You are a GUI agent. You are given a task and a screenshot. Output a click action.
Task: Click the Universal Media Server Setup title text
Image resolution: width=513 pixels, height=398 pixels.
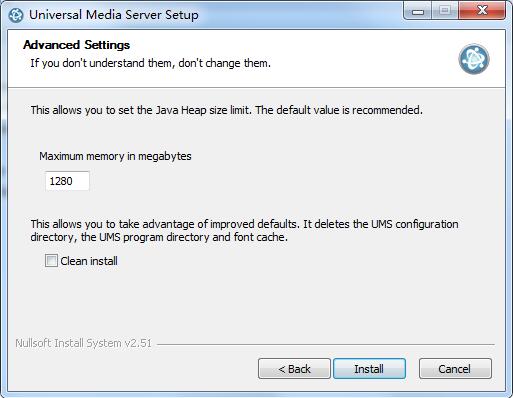click(114, 15)
